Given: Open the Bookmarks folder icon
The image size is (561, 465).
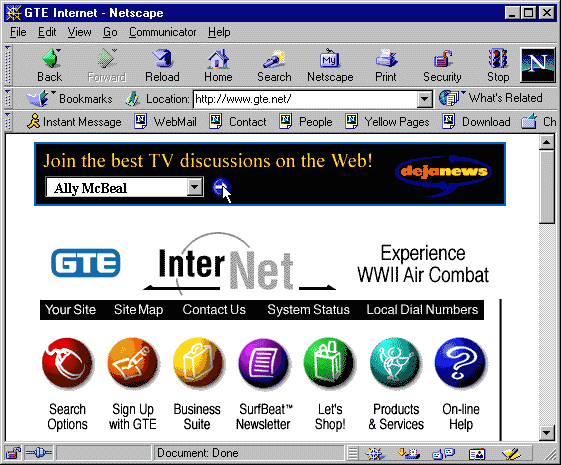Looking at the screenshot, I should click(x=38, y=98).
